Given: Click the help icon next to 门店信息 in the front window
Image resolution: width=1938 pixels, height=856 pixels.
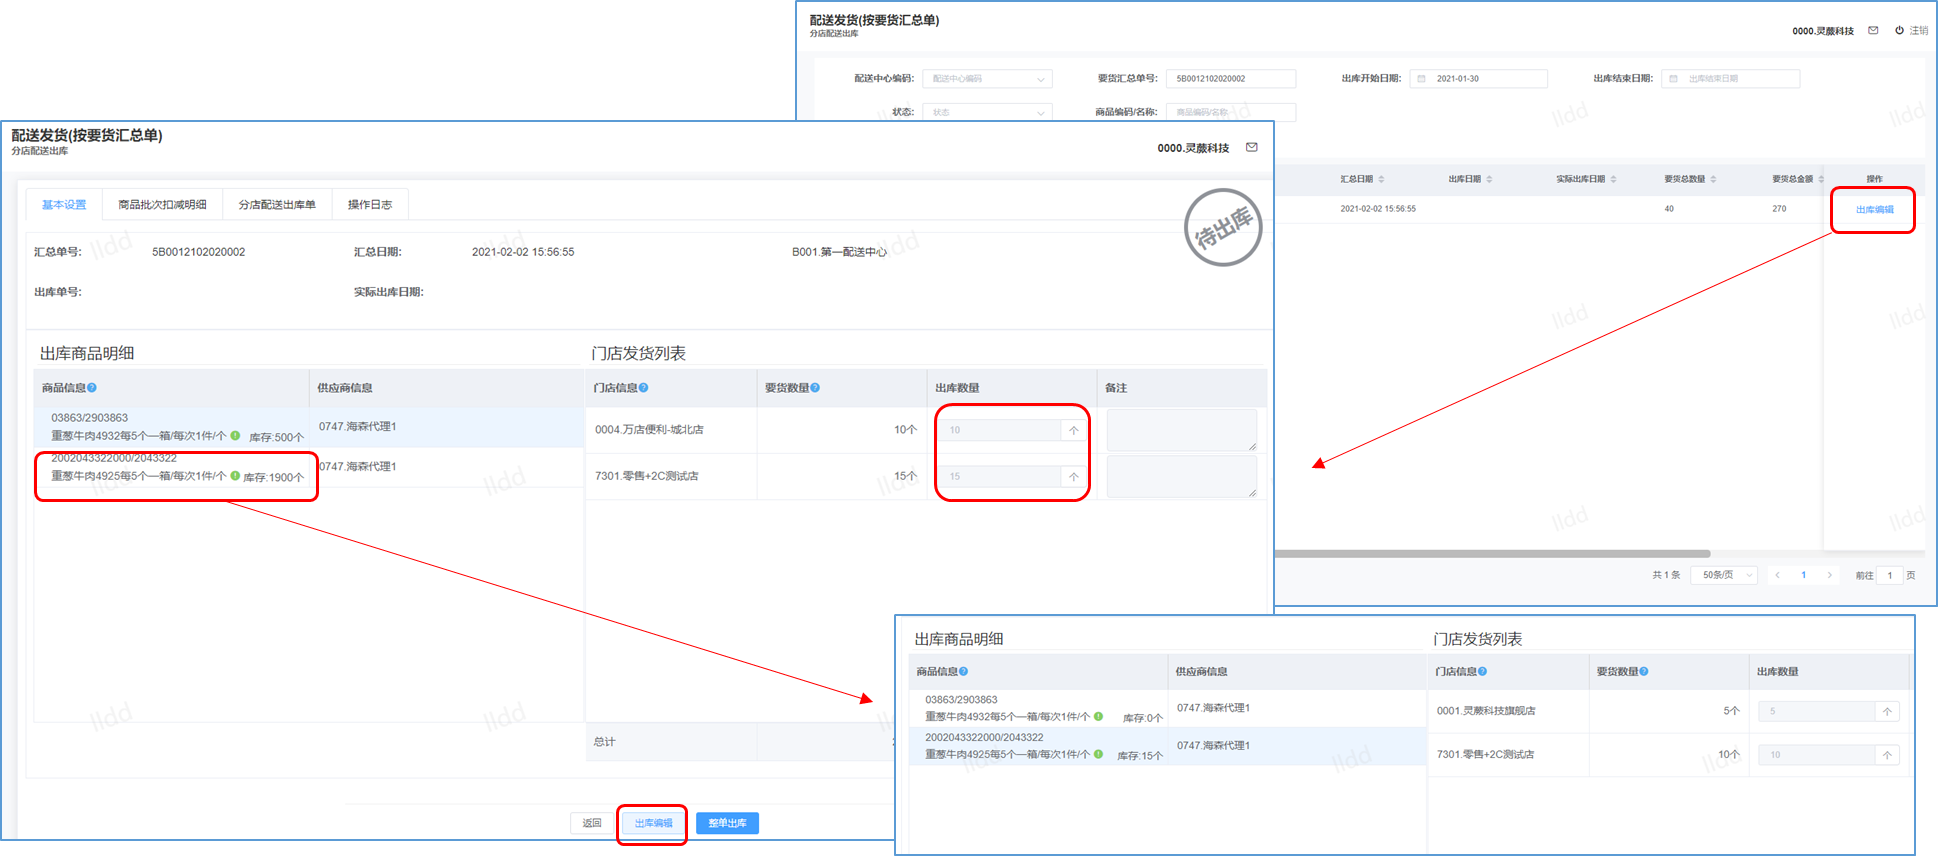Looking at the screenshot, I should click(x=643, y=388).
